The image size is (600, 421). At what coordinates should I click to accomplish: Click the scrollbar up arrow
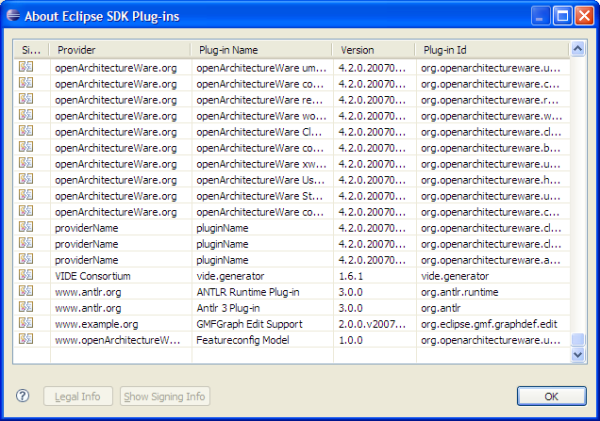pyautogui.click(x=578, y=49)
